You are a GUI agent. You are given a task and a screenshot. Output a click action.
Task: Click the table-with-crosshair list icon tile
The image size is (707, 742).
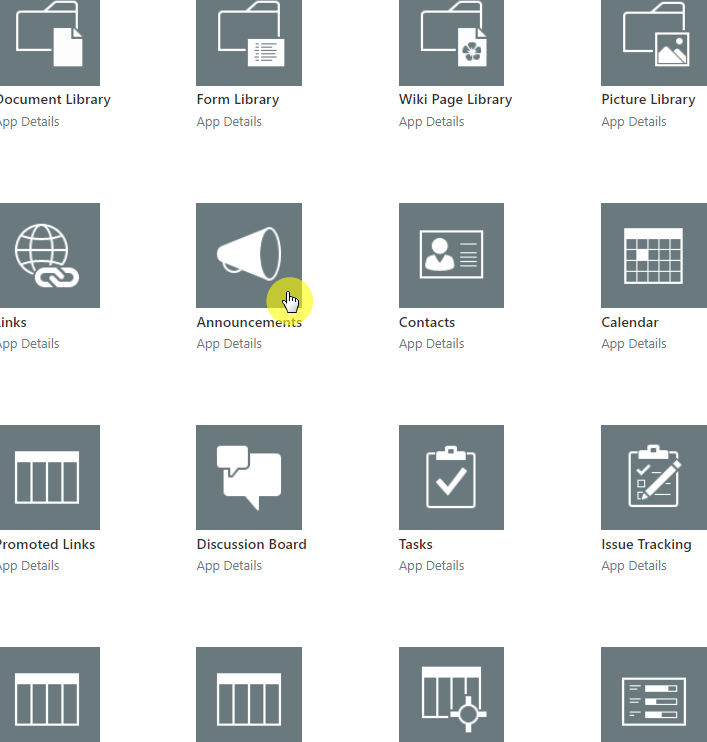point(451,694)
